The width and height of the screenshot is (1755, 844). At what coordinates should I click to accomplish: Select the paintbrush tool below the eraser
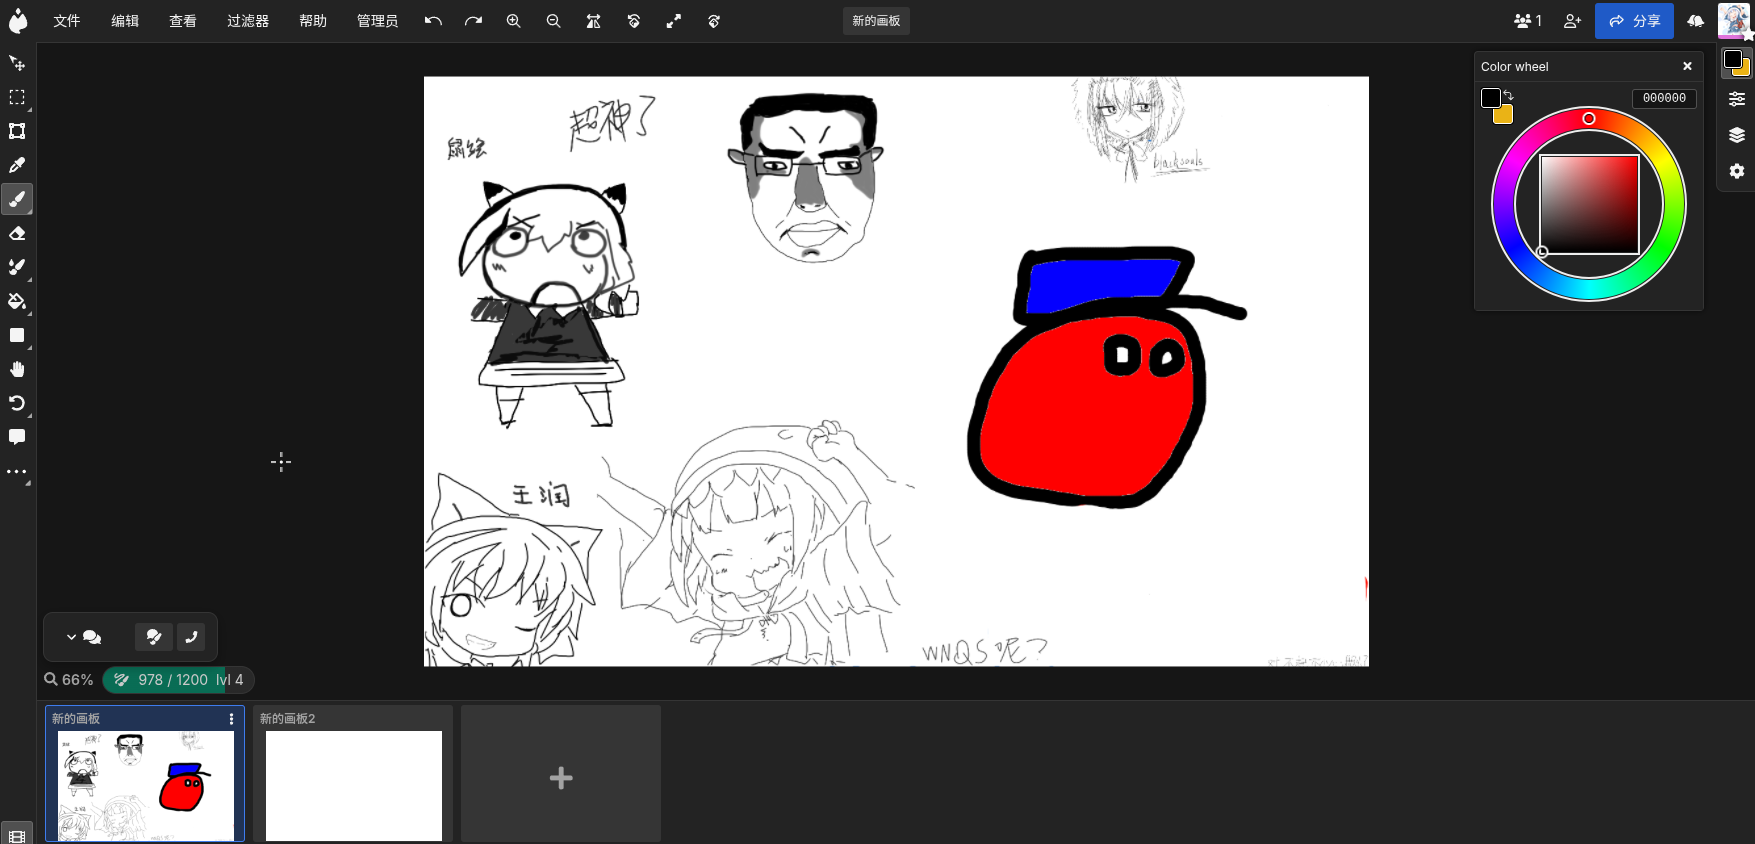coord(17,267)
